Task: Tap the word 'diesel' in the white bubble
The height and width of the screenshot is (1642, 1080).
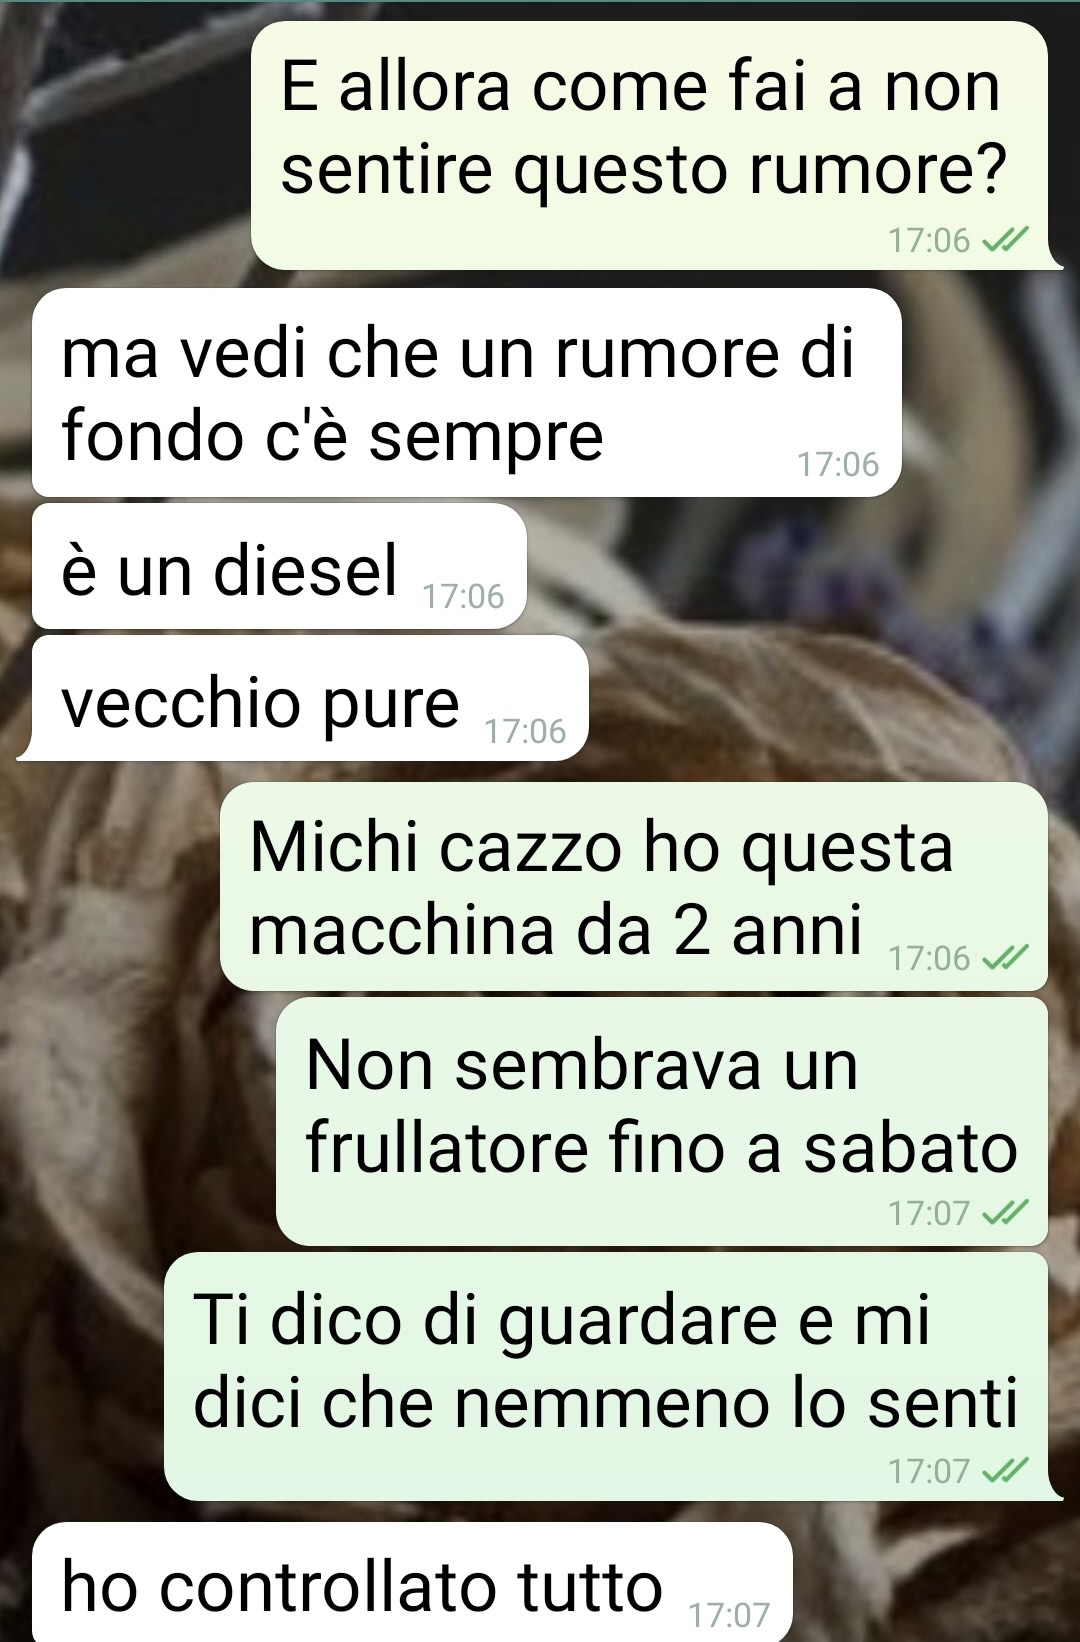Action: click(306, 569)
